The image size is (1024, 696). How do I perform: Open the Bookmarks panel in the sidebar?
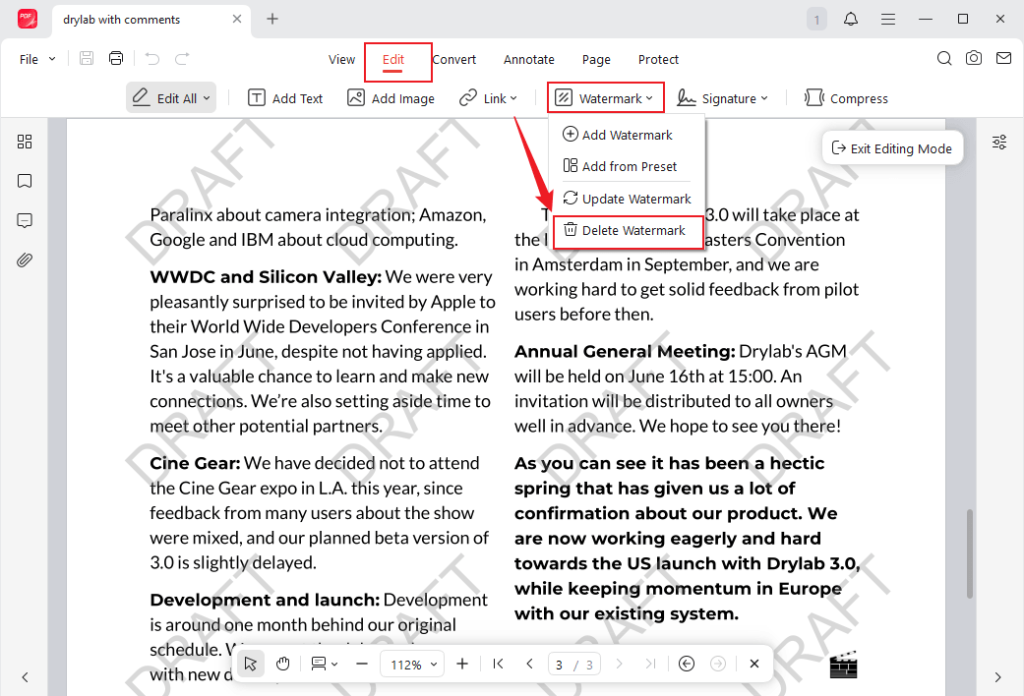(x=25, y=181)
